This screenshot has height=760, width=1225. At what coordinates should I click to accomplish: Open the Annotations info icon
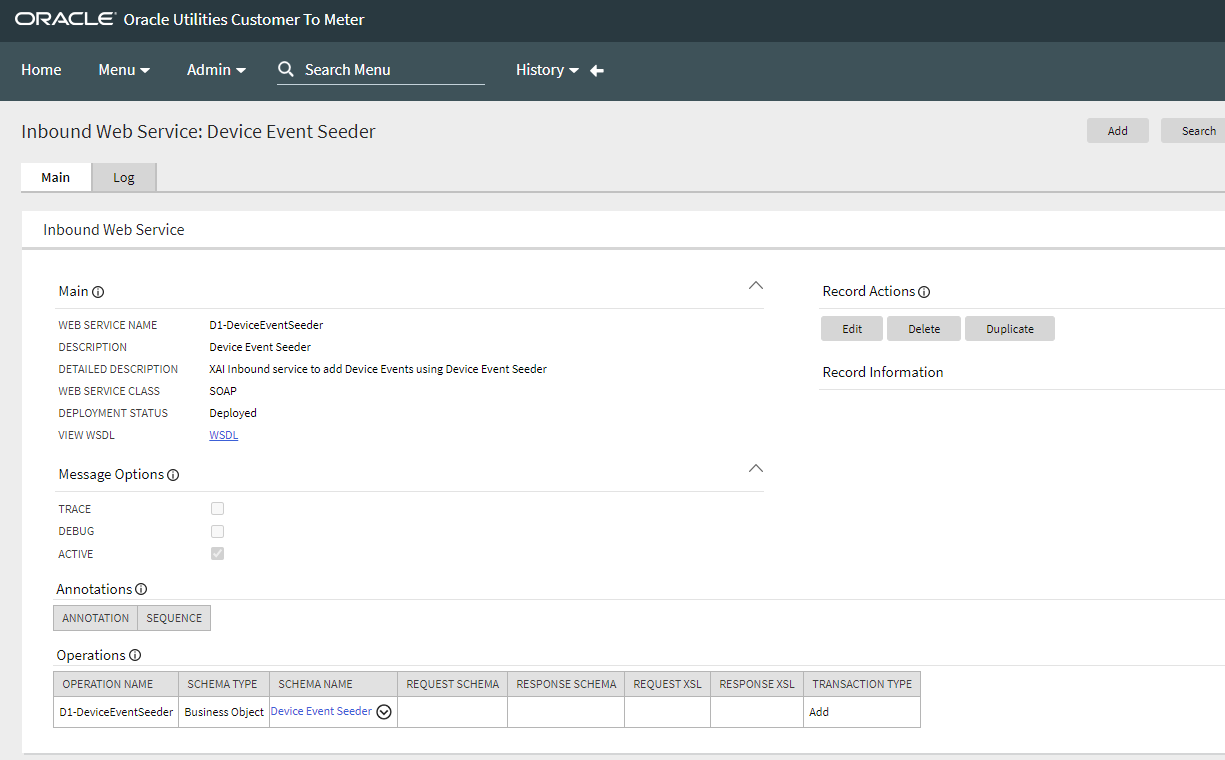(x=141, y=589)
